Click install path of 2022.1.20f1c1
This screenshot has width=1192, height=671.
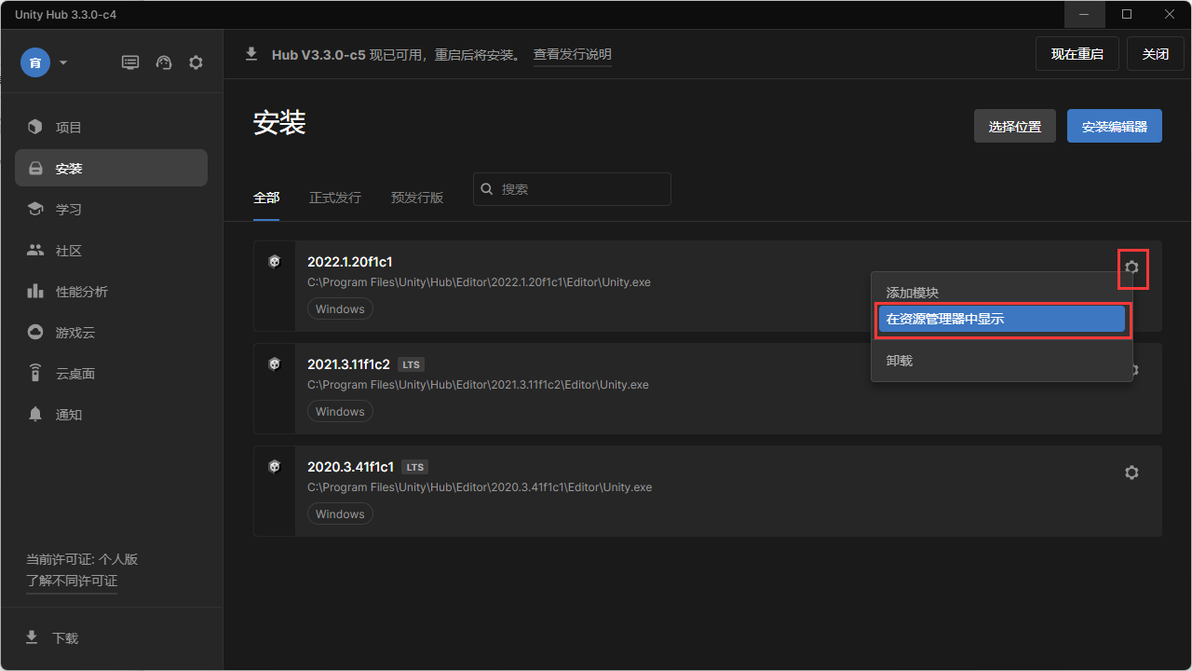click(479, 282)
